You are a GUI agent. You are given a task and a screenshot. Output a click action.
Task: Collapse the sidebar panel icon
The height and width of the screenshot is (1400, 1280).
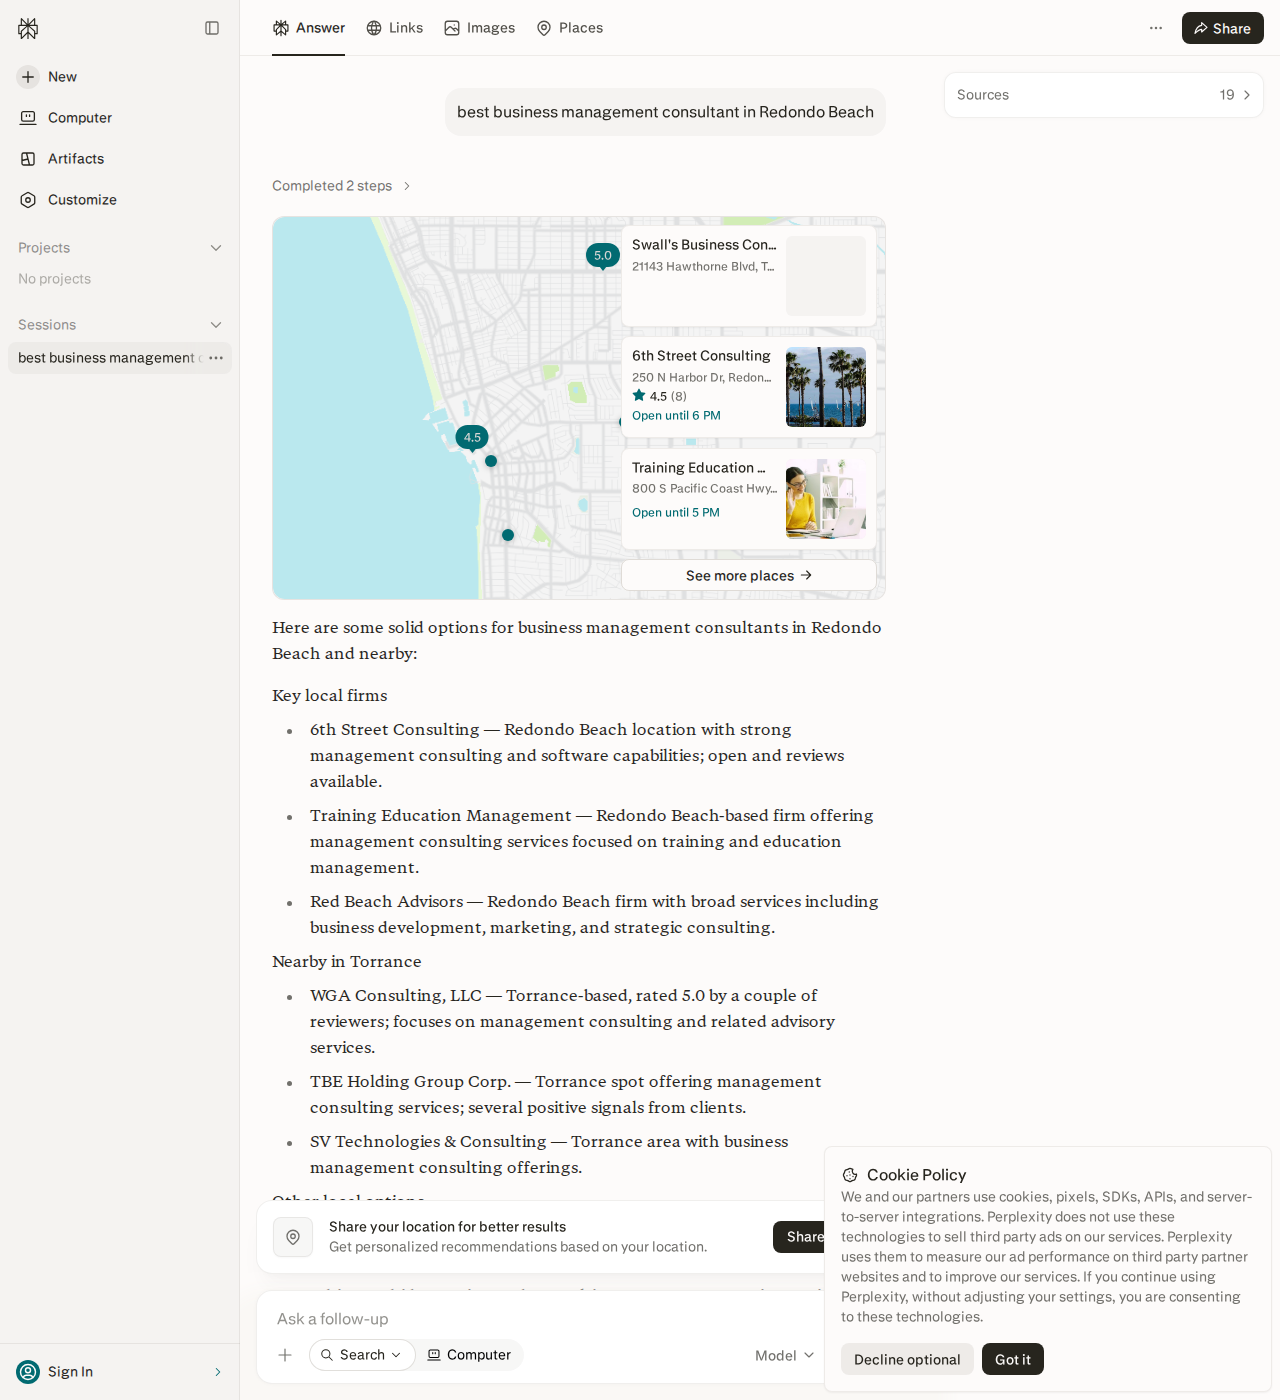[212, 28]
